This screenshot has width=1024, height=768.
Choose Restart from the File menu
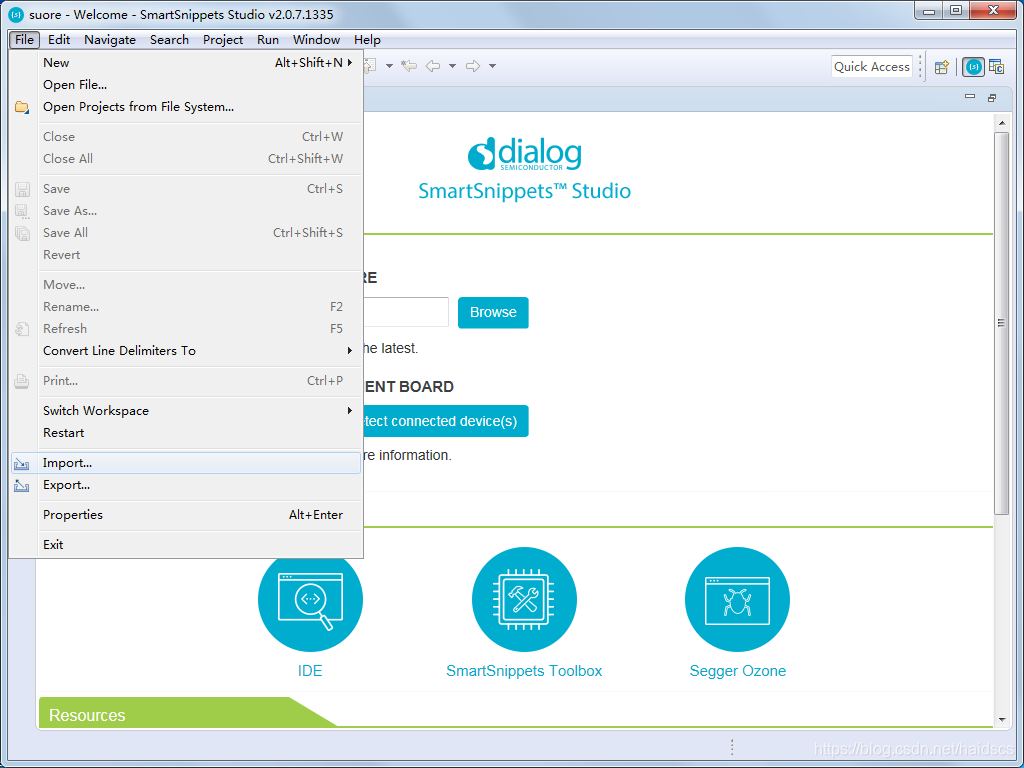coord(186,433)
